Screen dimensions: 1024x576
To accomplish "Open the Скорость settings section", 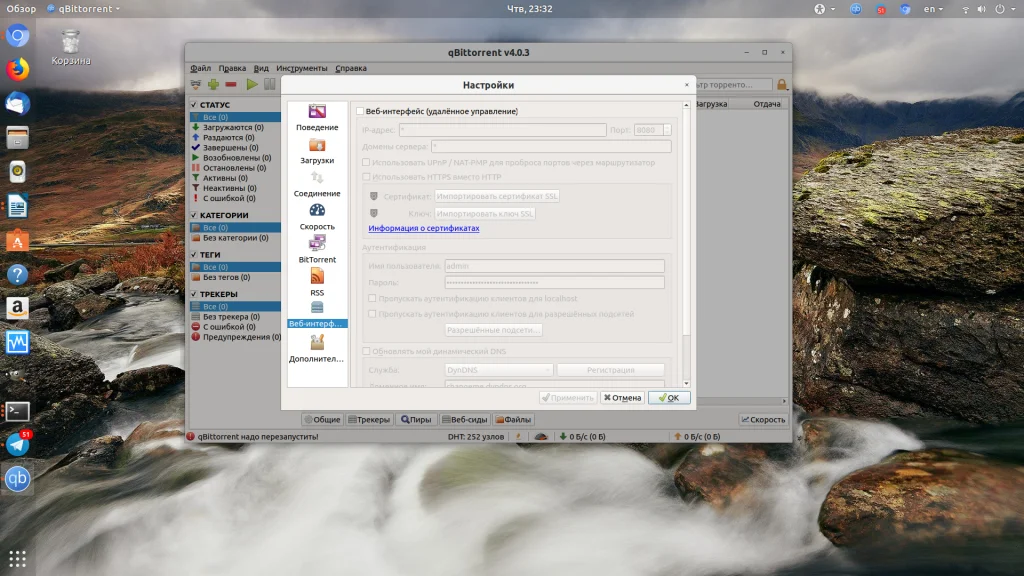I will pyautogui.click(x=317, y=217).
